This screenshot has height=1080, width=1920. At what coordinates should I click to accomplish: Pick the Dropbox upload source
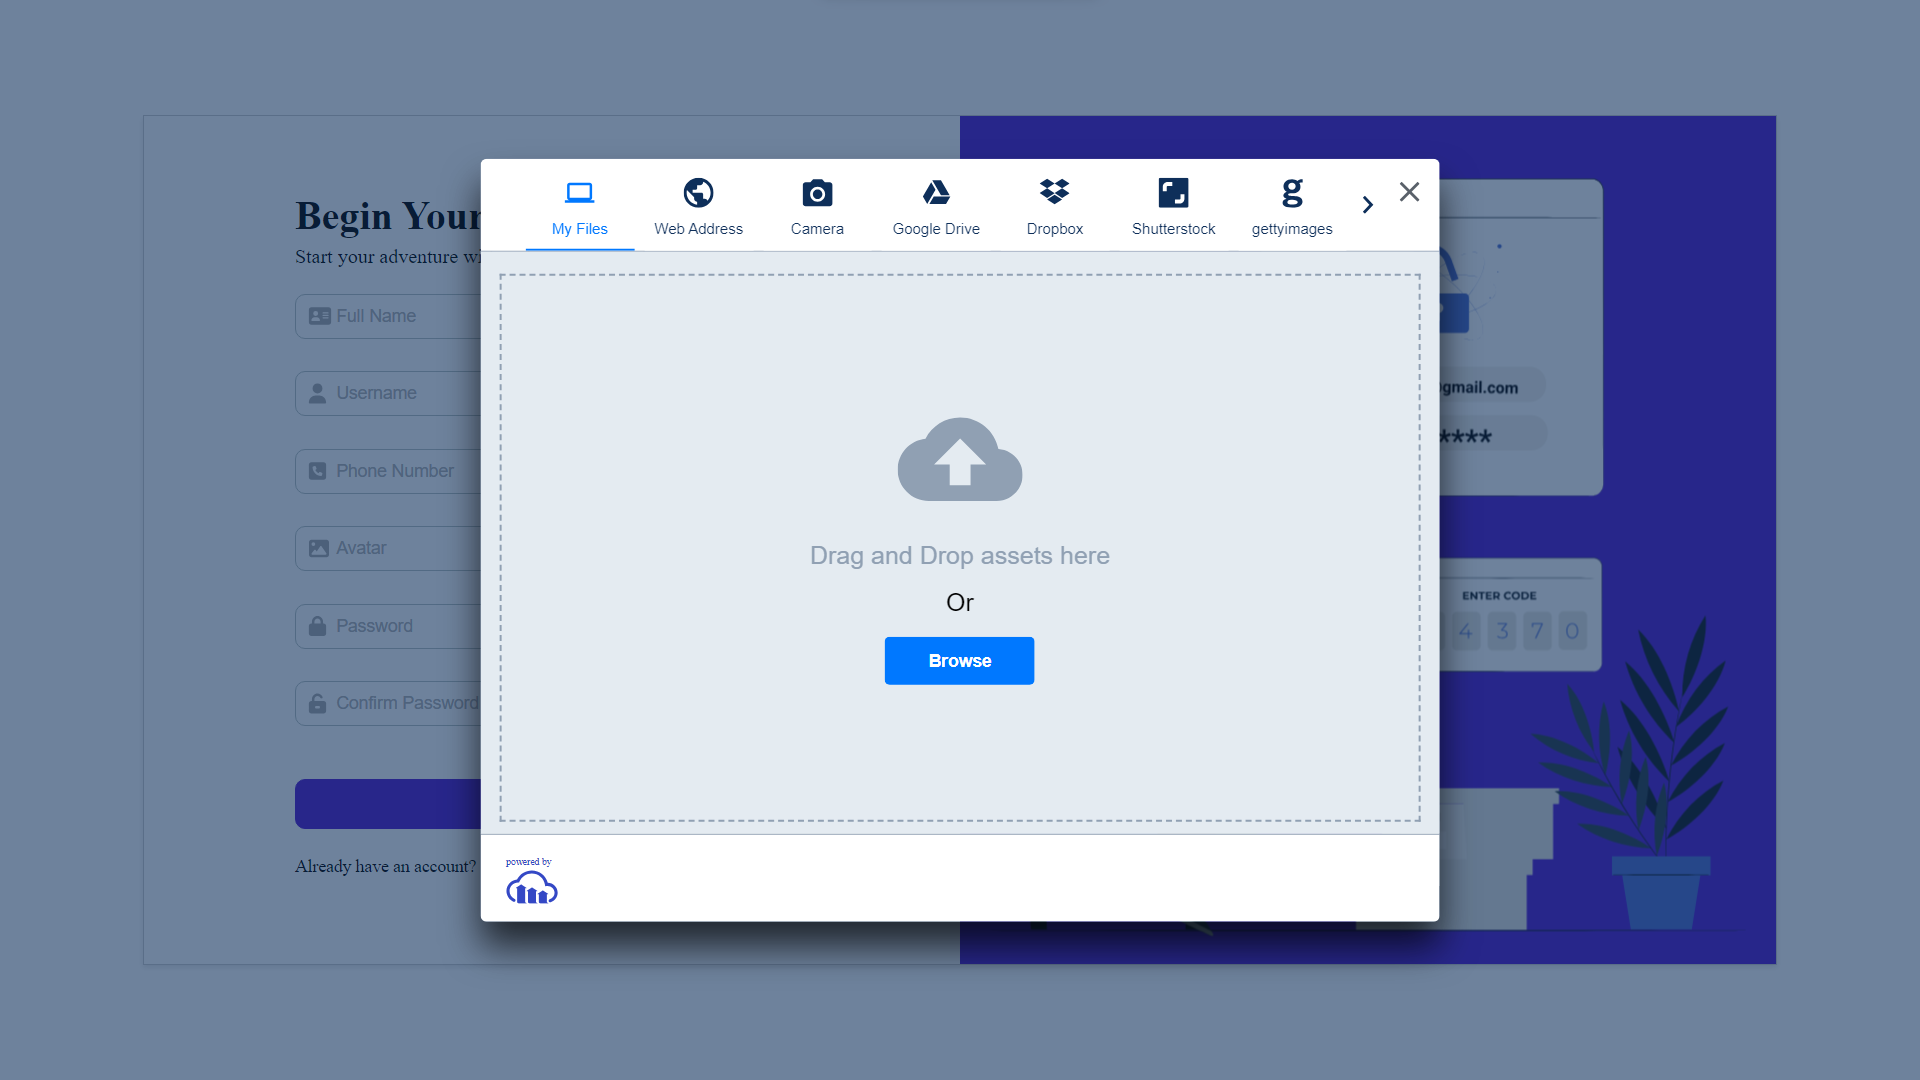(x=1054, y=191)
